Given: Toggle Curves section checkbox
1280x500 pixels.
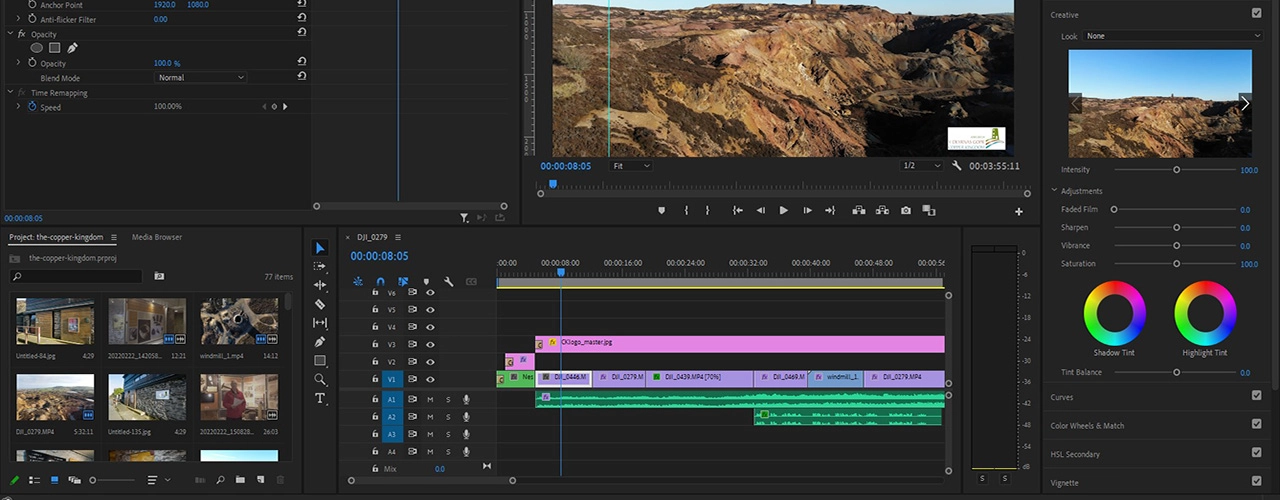Looking at the screenshot, I should (x=1256, y=396).
